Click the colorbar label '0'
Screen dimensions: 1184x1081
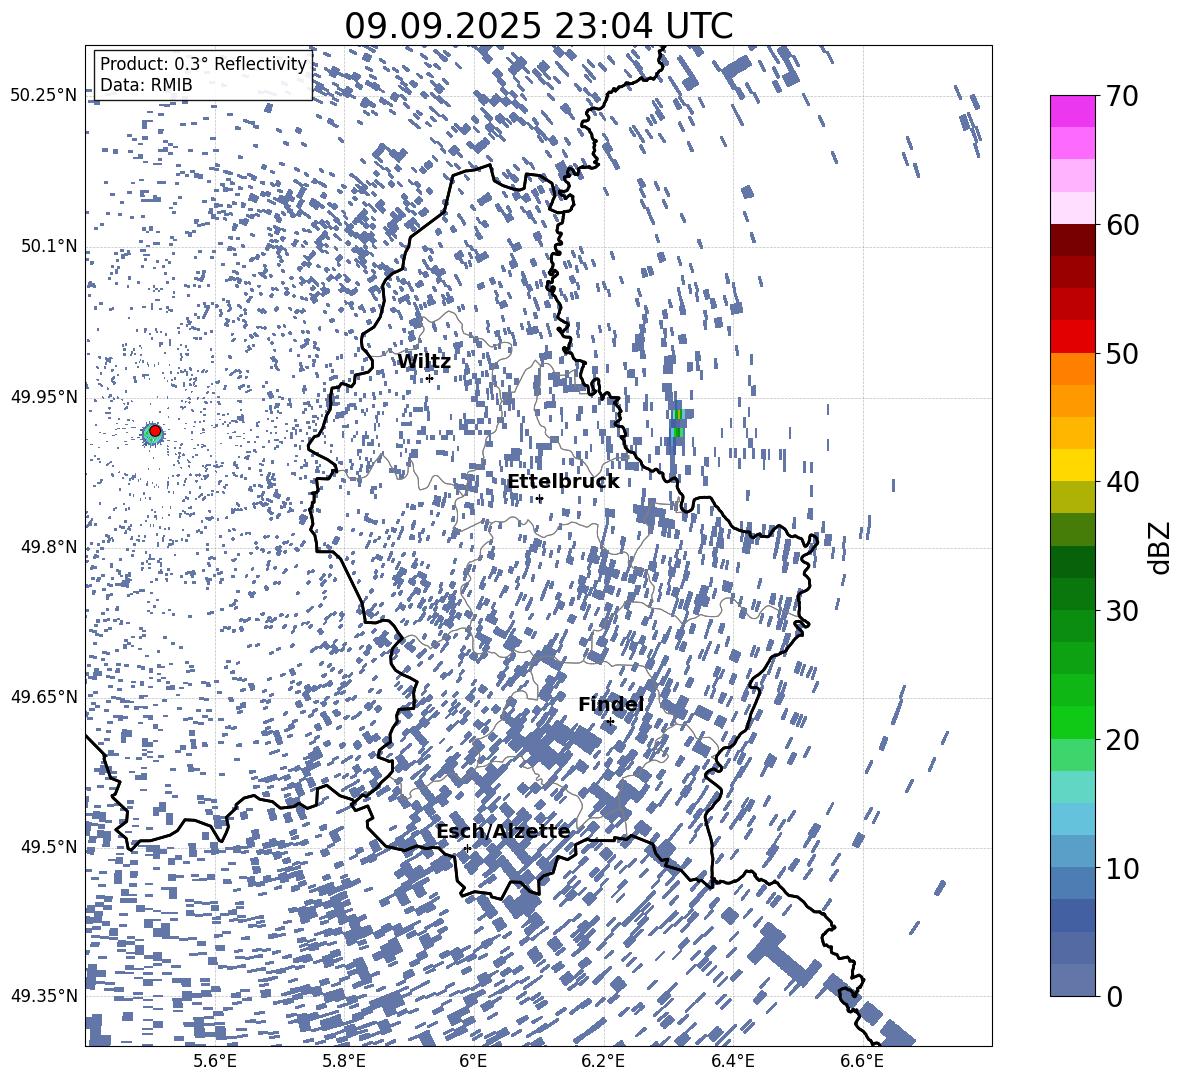[1114, 996]
